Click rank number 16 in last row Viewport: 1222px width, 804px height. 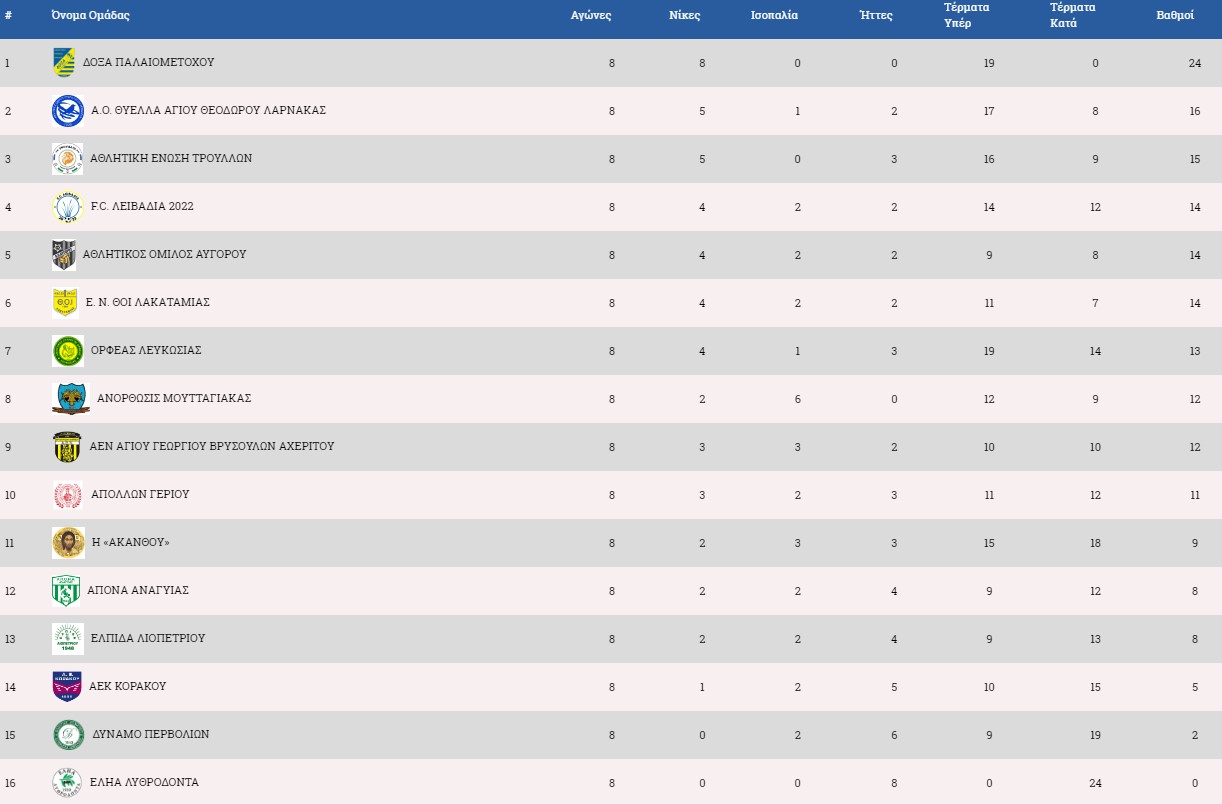click(10, 783)
